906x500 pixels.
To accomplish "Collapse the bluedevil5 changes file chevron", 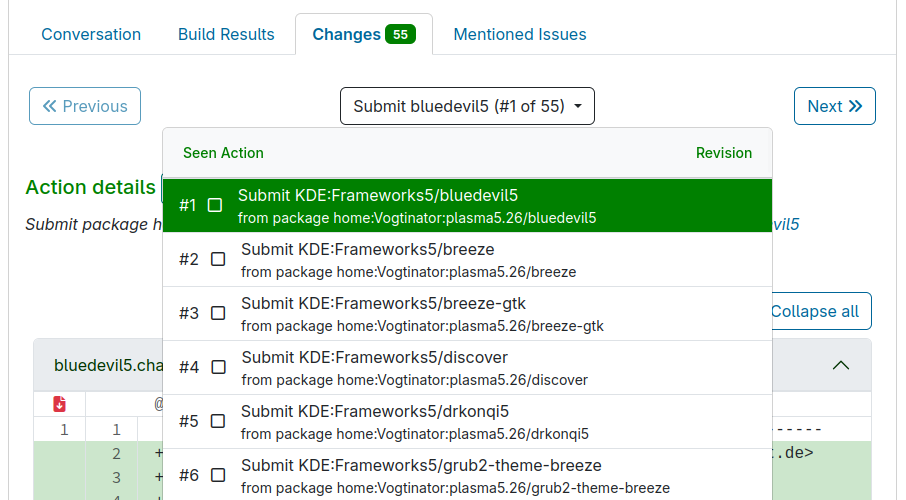I will 841,365.
